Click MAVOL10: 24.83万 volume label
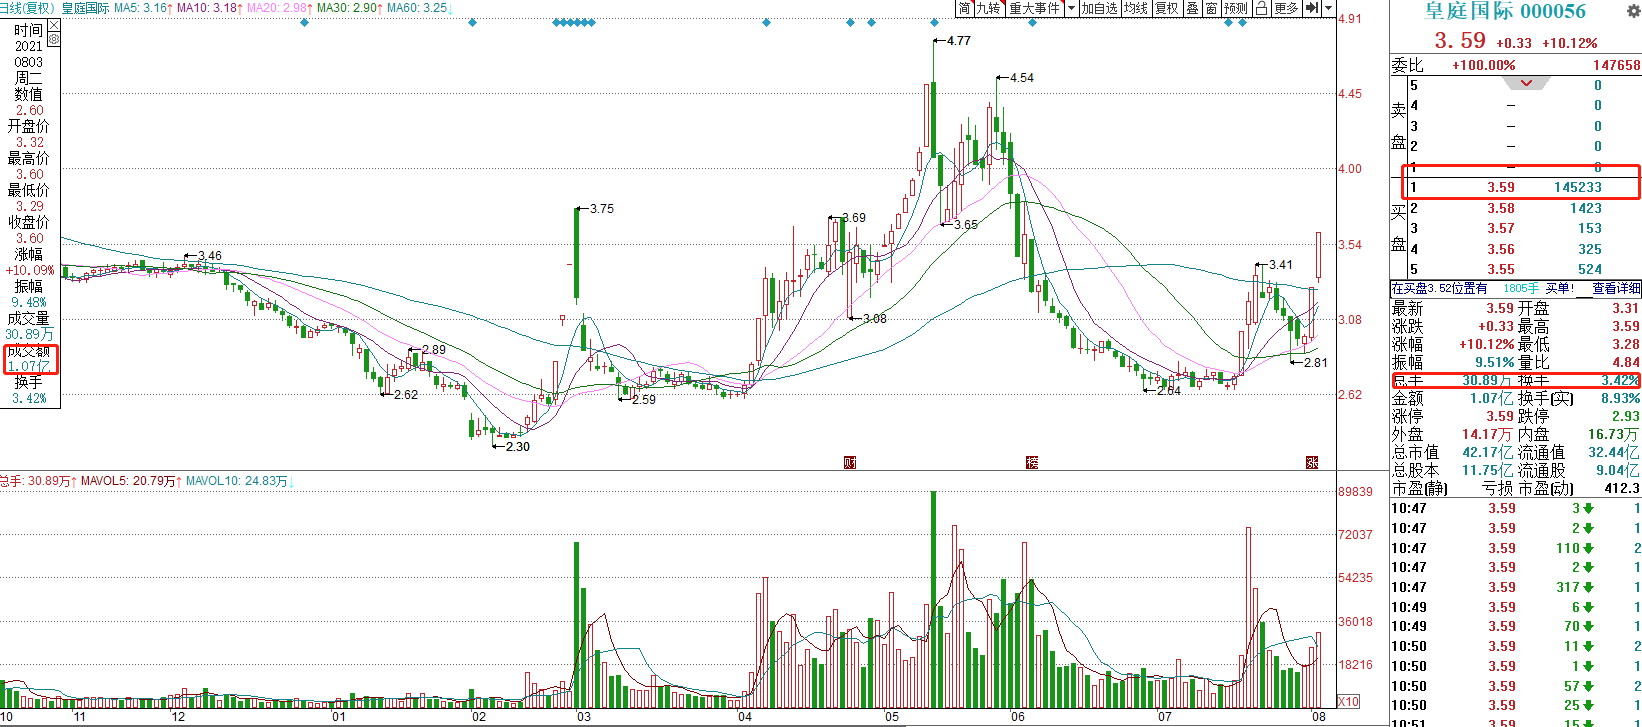Viewport: 1642px width, 727px height. pos(240,481)
